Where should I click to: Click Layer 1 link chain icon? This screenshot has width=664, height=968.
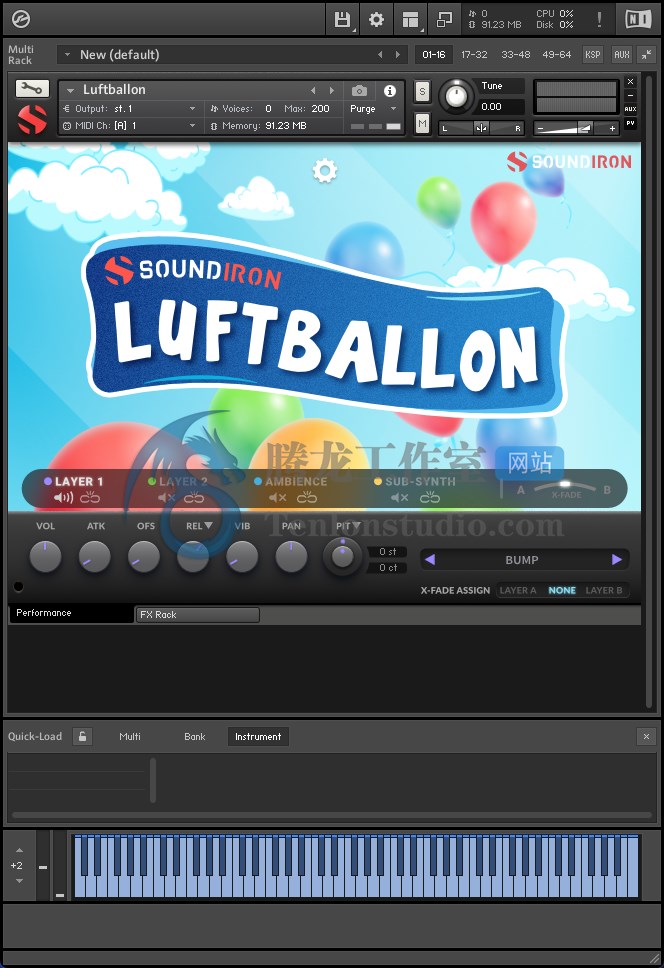pos(89,497)
